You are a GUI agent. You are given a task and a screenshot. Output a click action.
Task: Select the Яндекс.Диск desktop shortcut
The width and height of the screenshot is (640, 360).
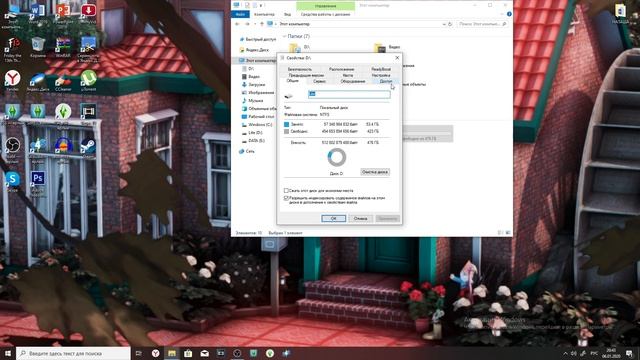38,81
